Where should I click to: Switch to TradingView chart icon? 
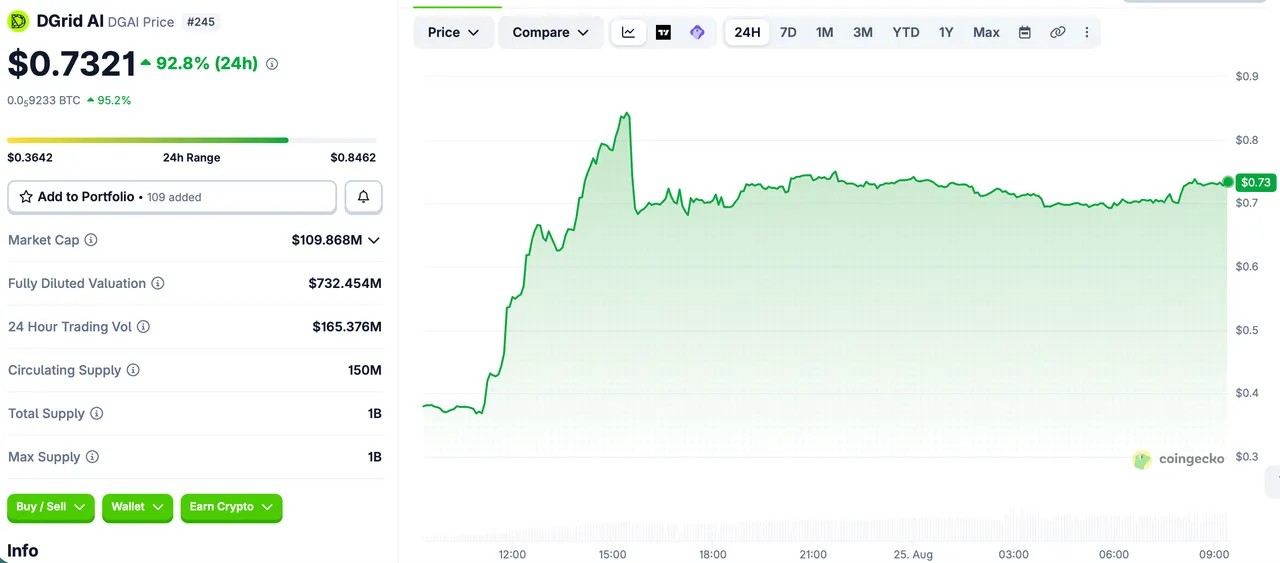[x=663, y=32]
